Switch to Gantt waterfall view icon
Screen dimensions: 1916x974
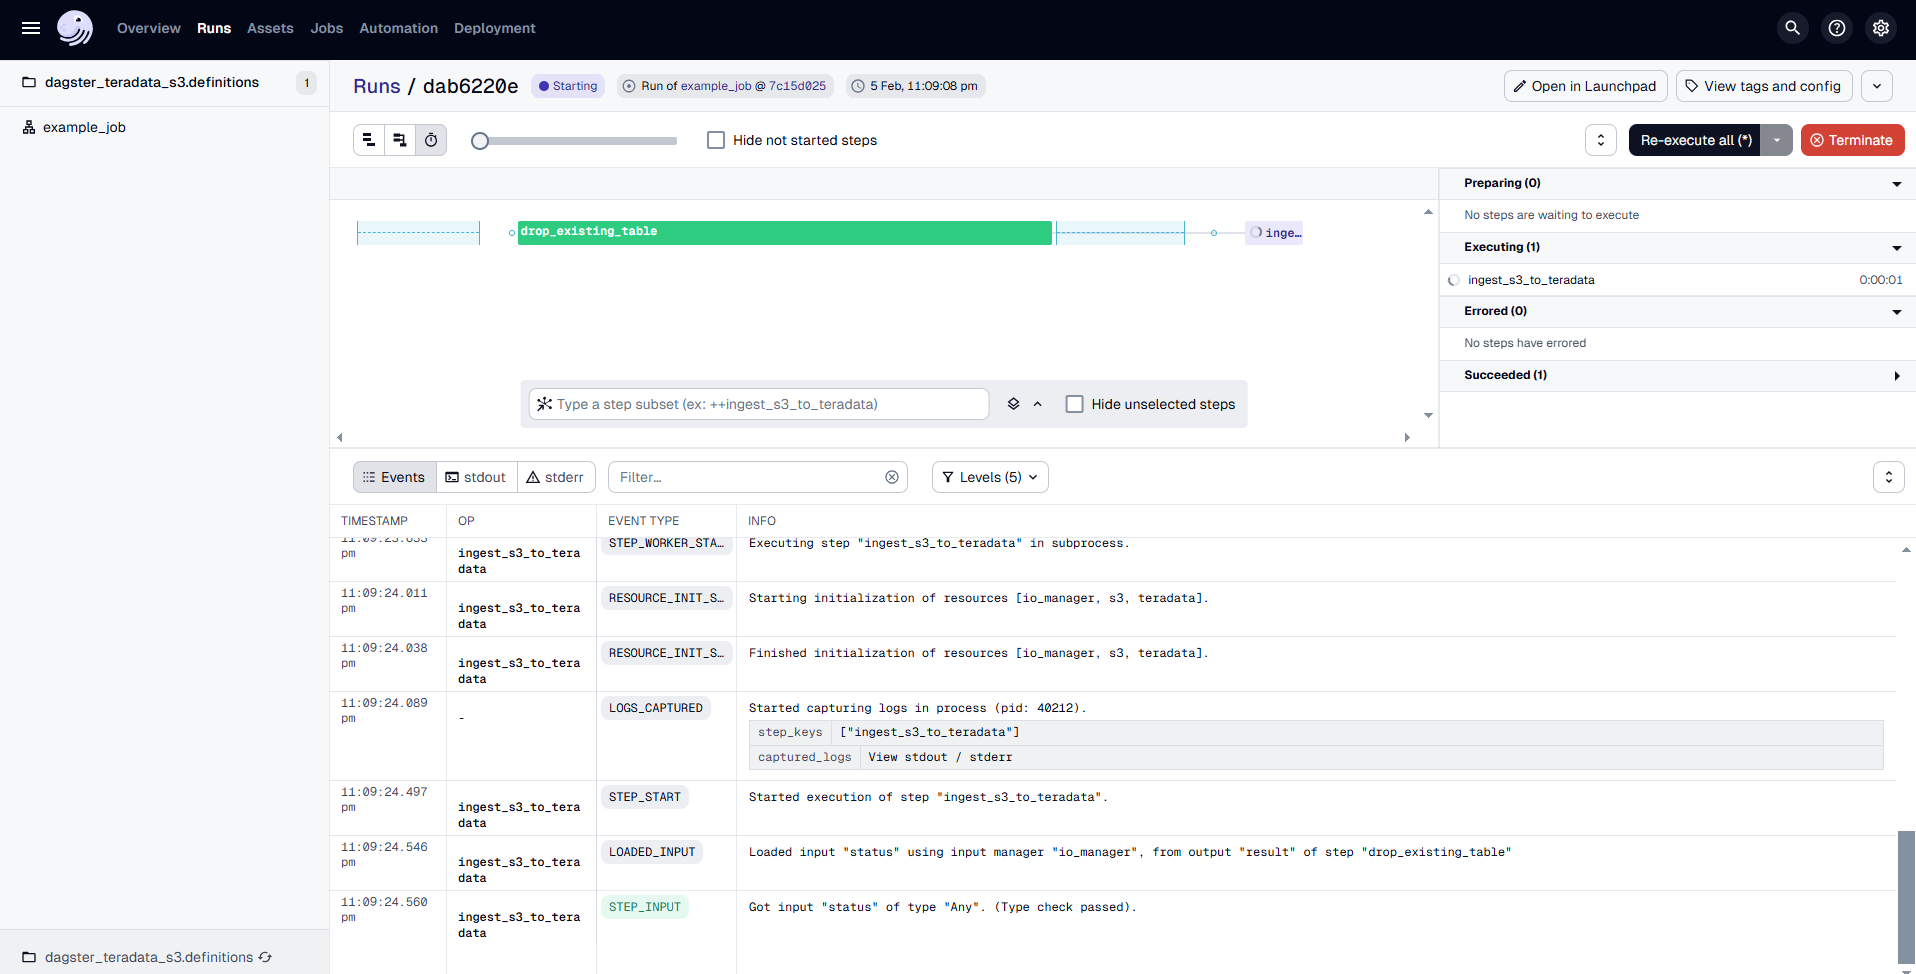[x=400, y=140]
